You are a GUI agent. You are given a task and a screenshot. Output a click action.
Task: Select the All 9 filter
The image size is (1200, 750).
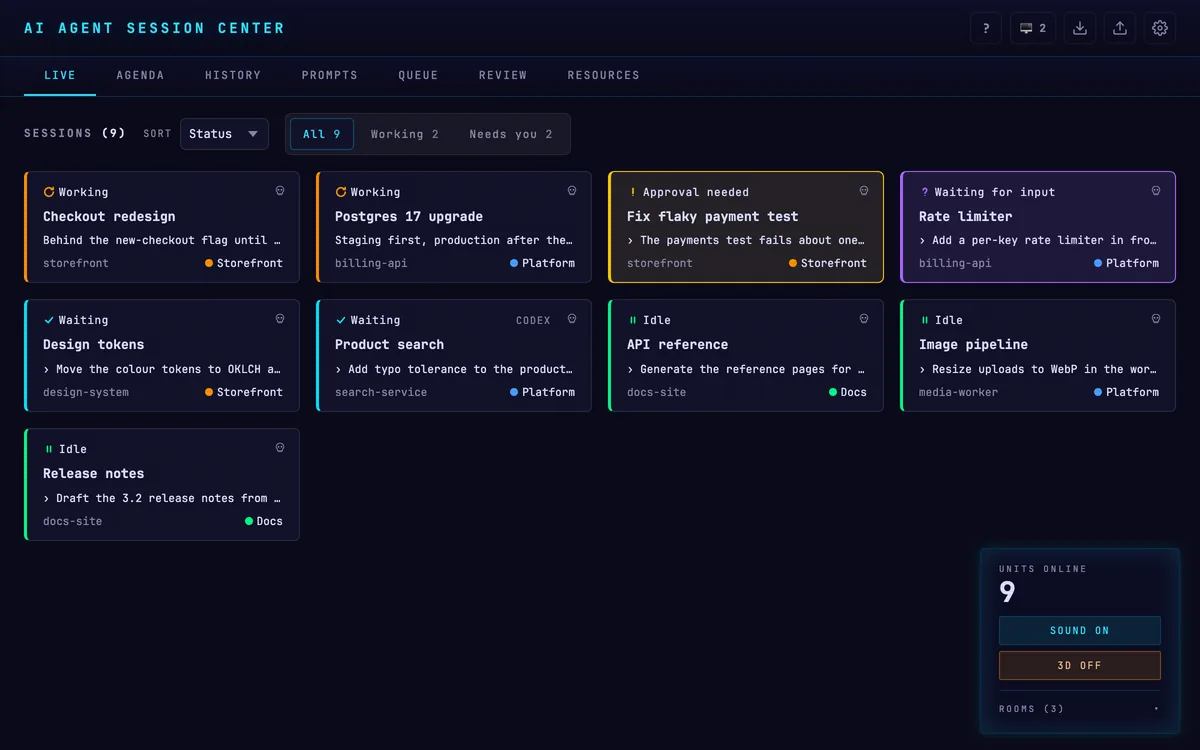322,134
